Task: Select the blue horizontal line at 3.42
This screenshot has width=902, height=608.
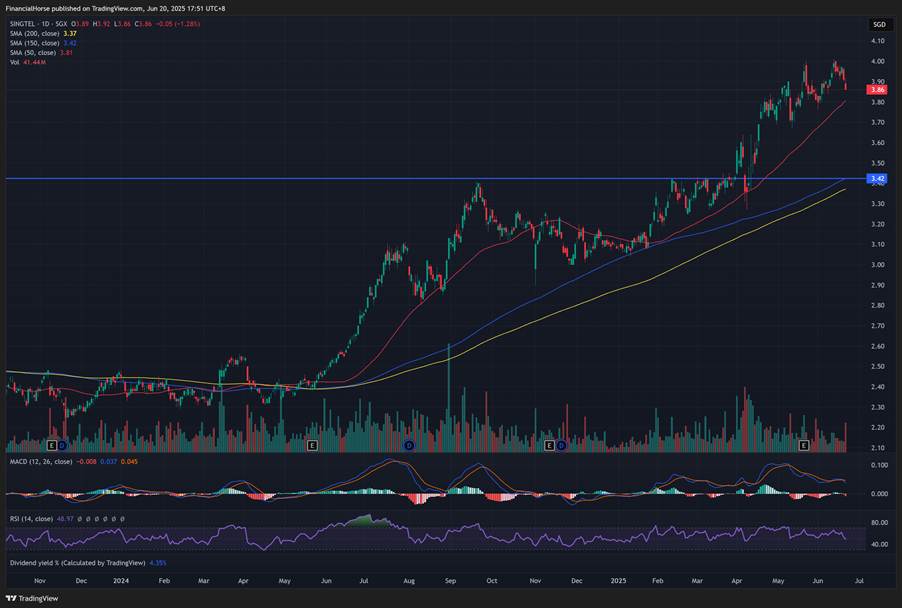Action: 435,179
